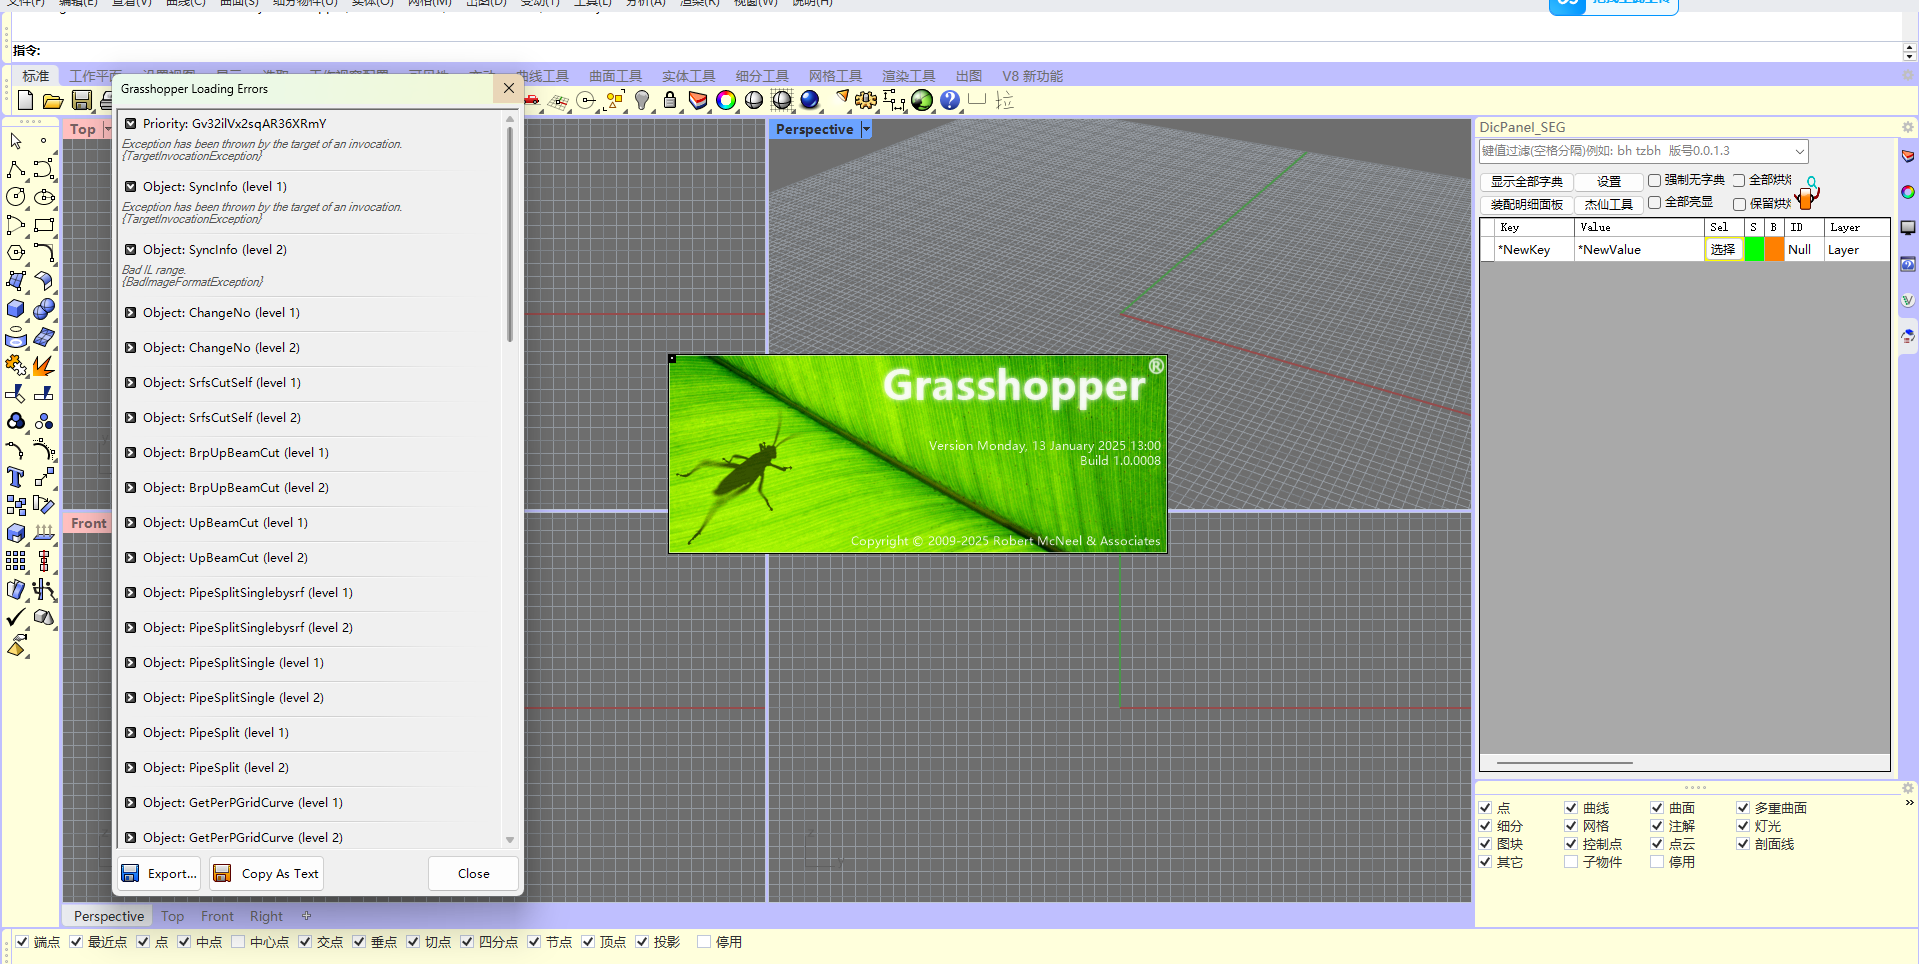This screenshot has height=964, width=1919.
Task: Click the New file icon in toolbar
Action: (x=25, y=100)
